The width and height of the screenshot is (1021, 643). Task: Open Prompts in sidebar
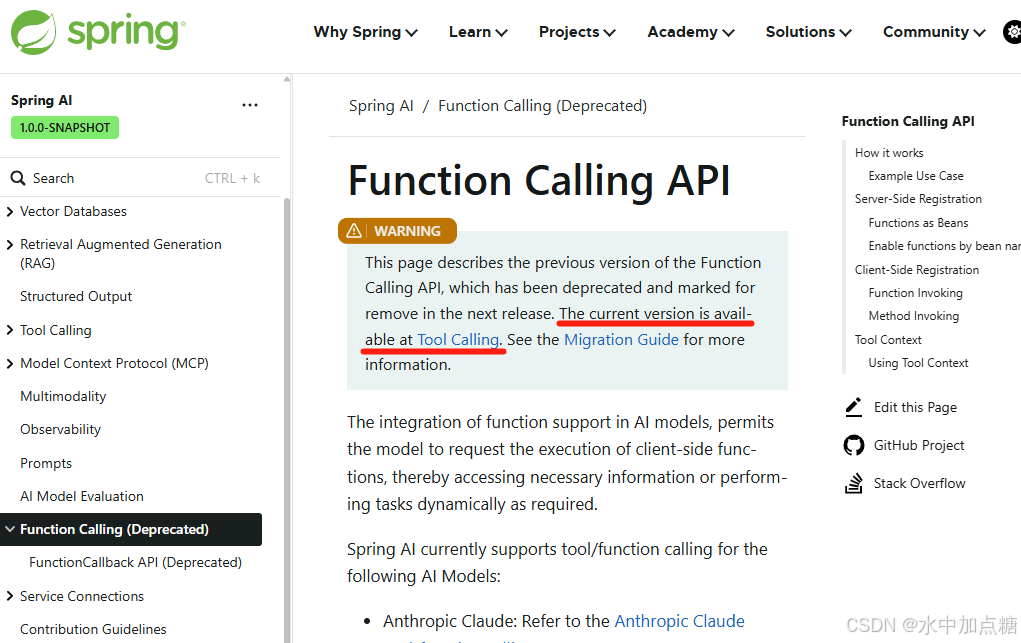click(46, 463)
